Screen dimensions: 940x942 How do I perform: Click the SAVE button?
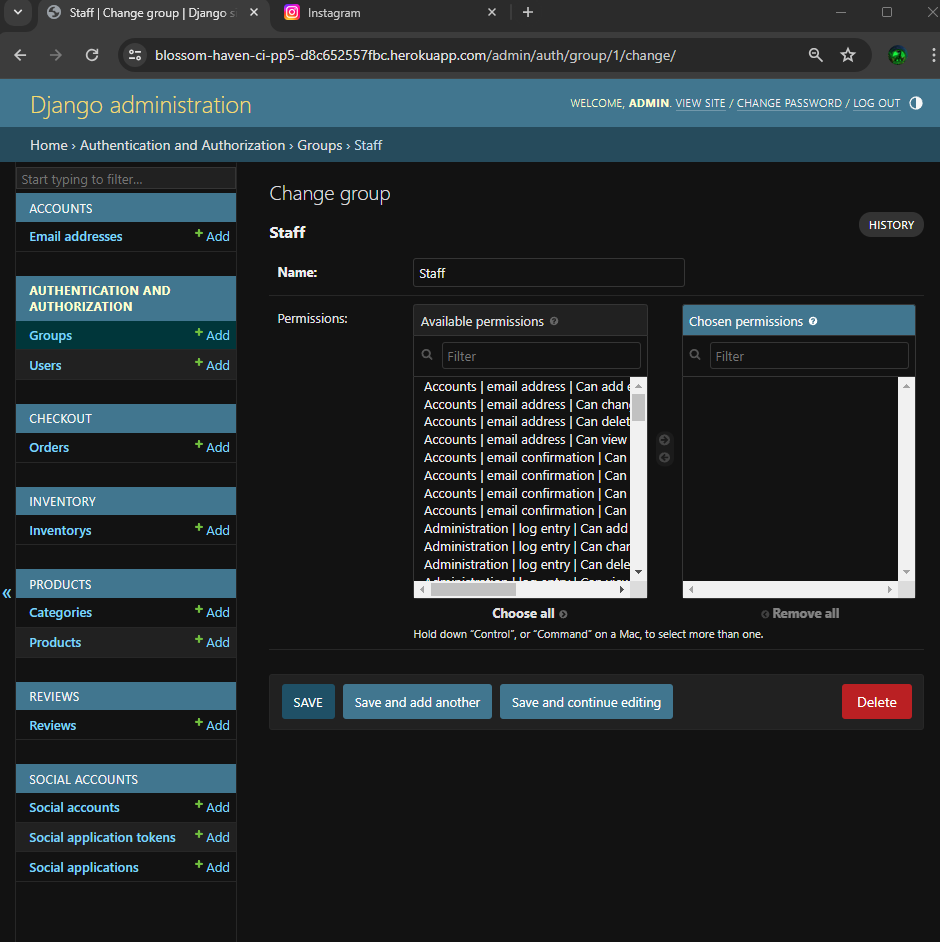[308, 702]
